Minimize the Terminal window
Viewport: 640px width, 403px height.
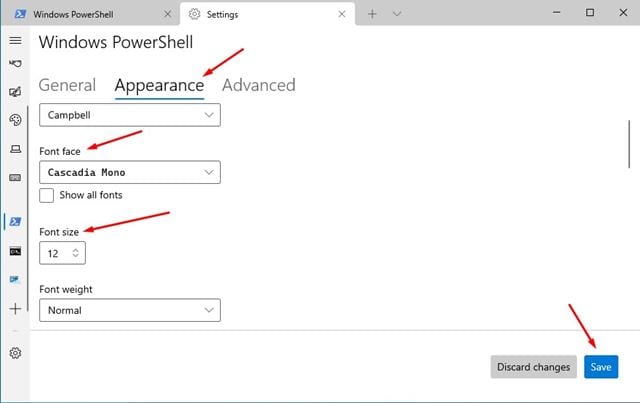pos(556,13)
